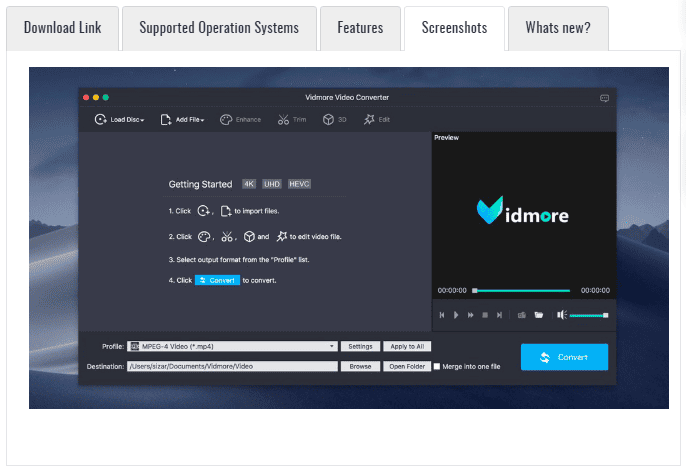Close the Vidmore window with red button

click(86, 98)
